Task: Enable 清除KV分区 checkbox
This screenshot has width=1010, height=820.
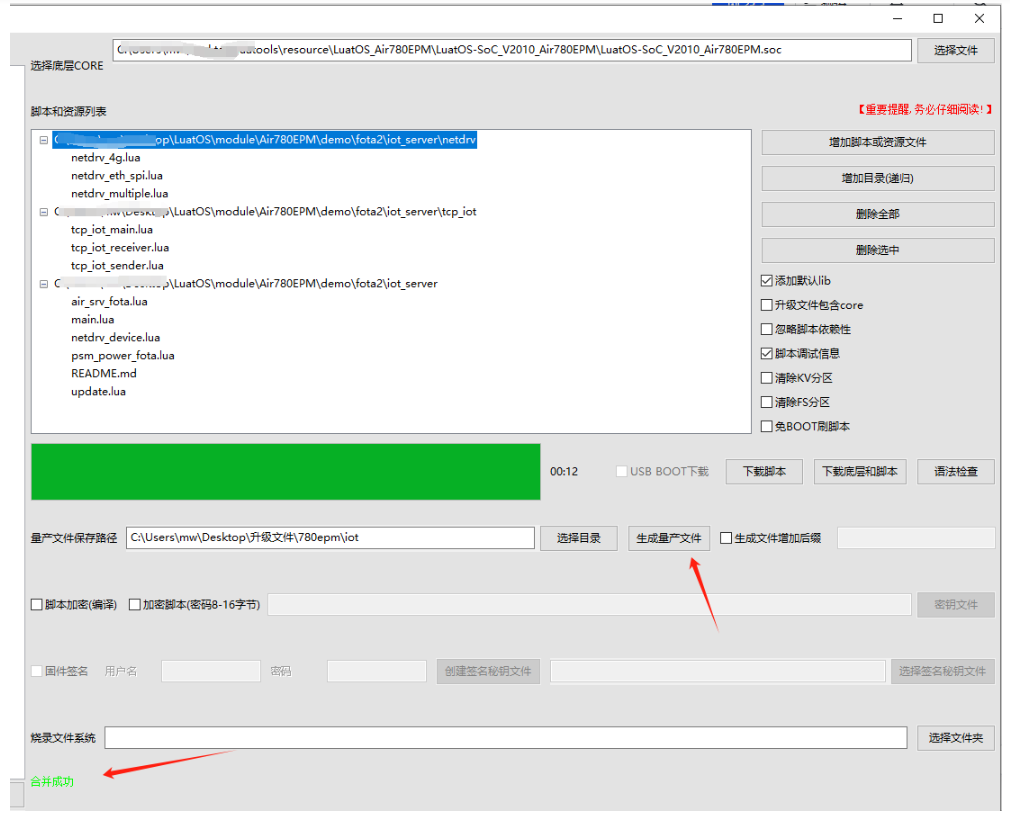Action: [x=767, y=378]
